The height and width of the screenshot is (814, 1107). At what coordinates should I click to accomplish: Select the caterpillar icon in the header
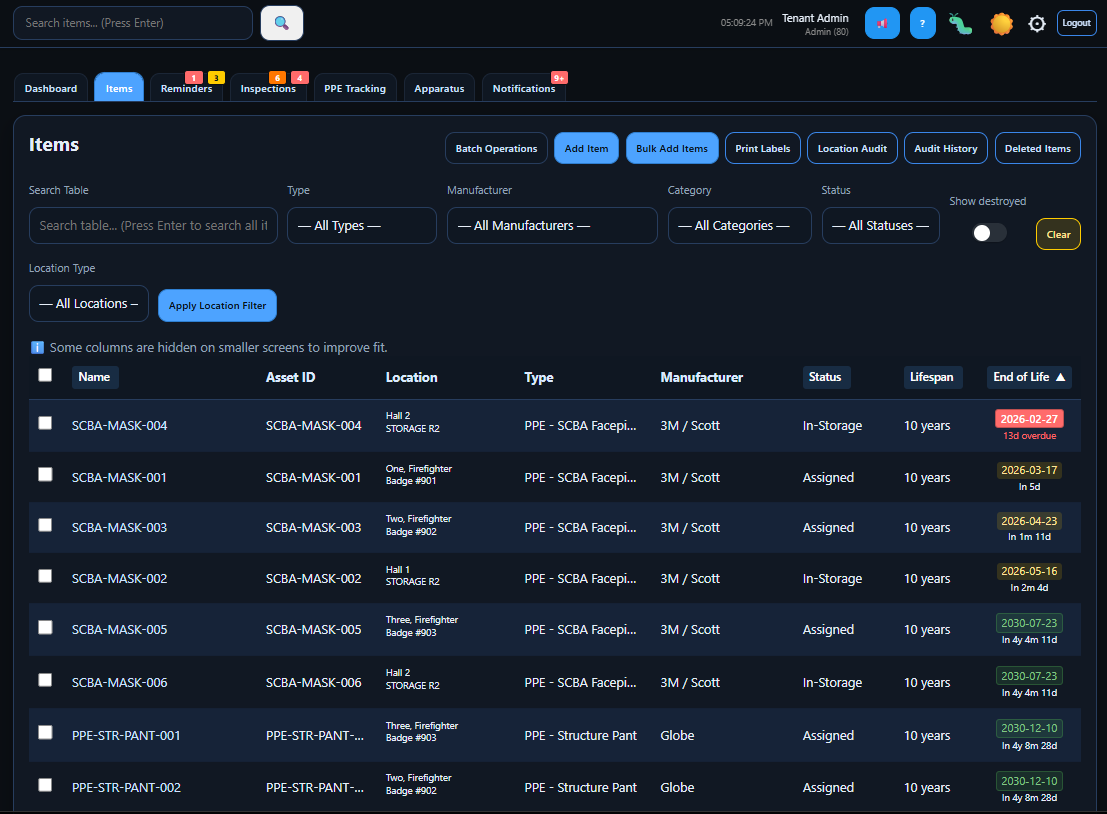tap(960, 22)
